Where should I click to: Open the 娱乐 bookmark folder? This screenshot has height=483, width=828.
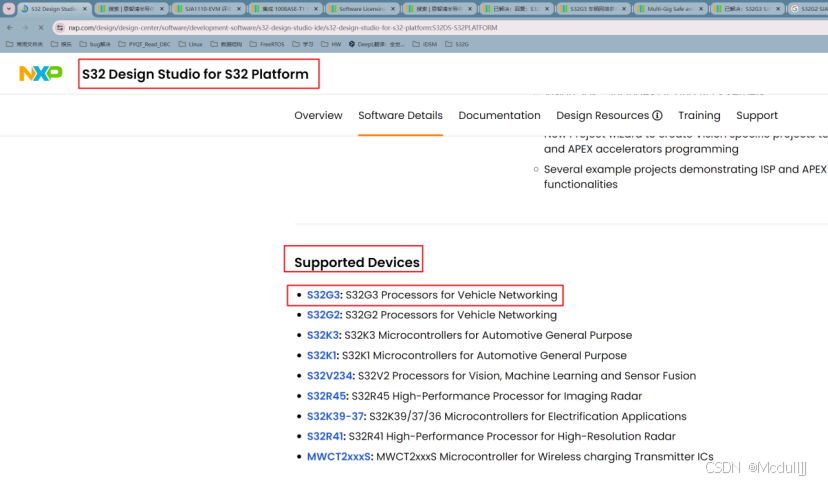click(x=61, y=44)
